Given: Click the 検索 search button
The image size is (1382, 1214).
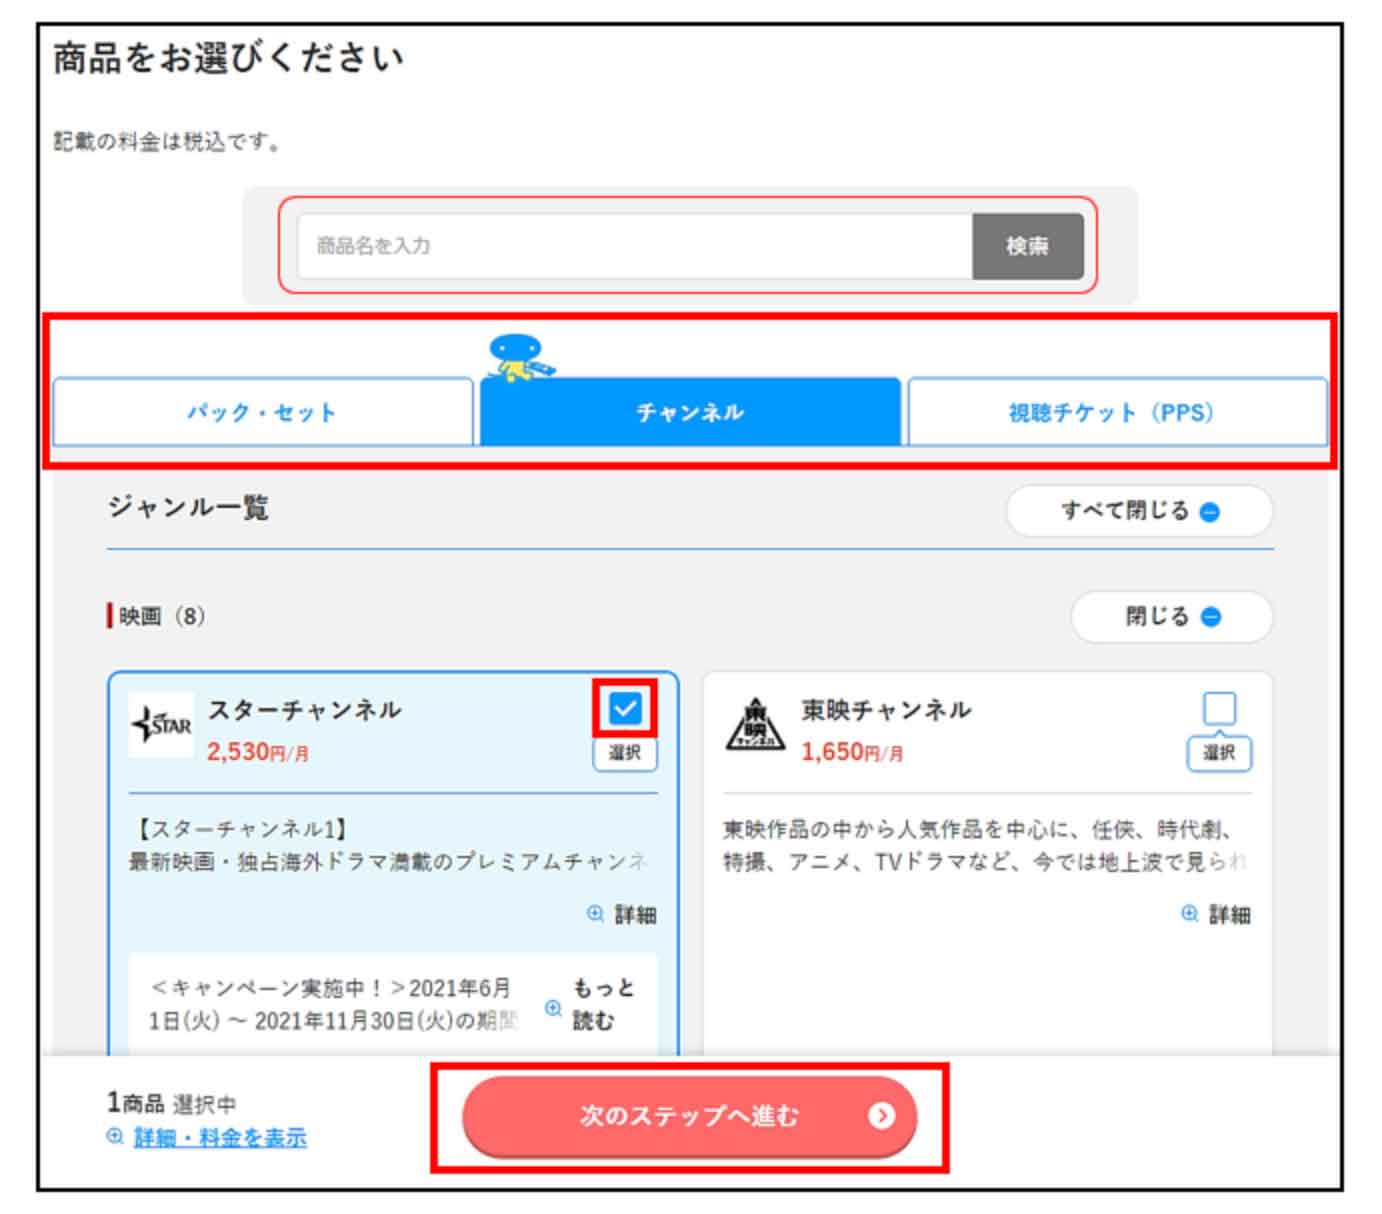Looking at the screenshot, I should click(1028, 247).
